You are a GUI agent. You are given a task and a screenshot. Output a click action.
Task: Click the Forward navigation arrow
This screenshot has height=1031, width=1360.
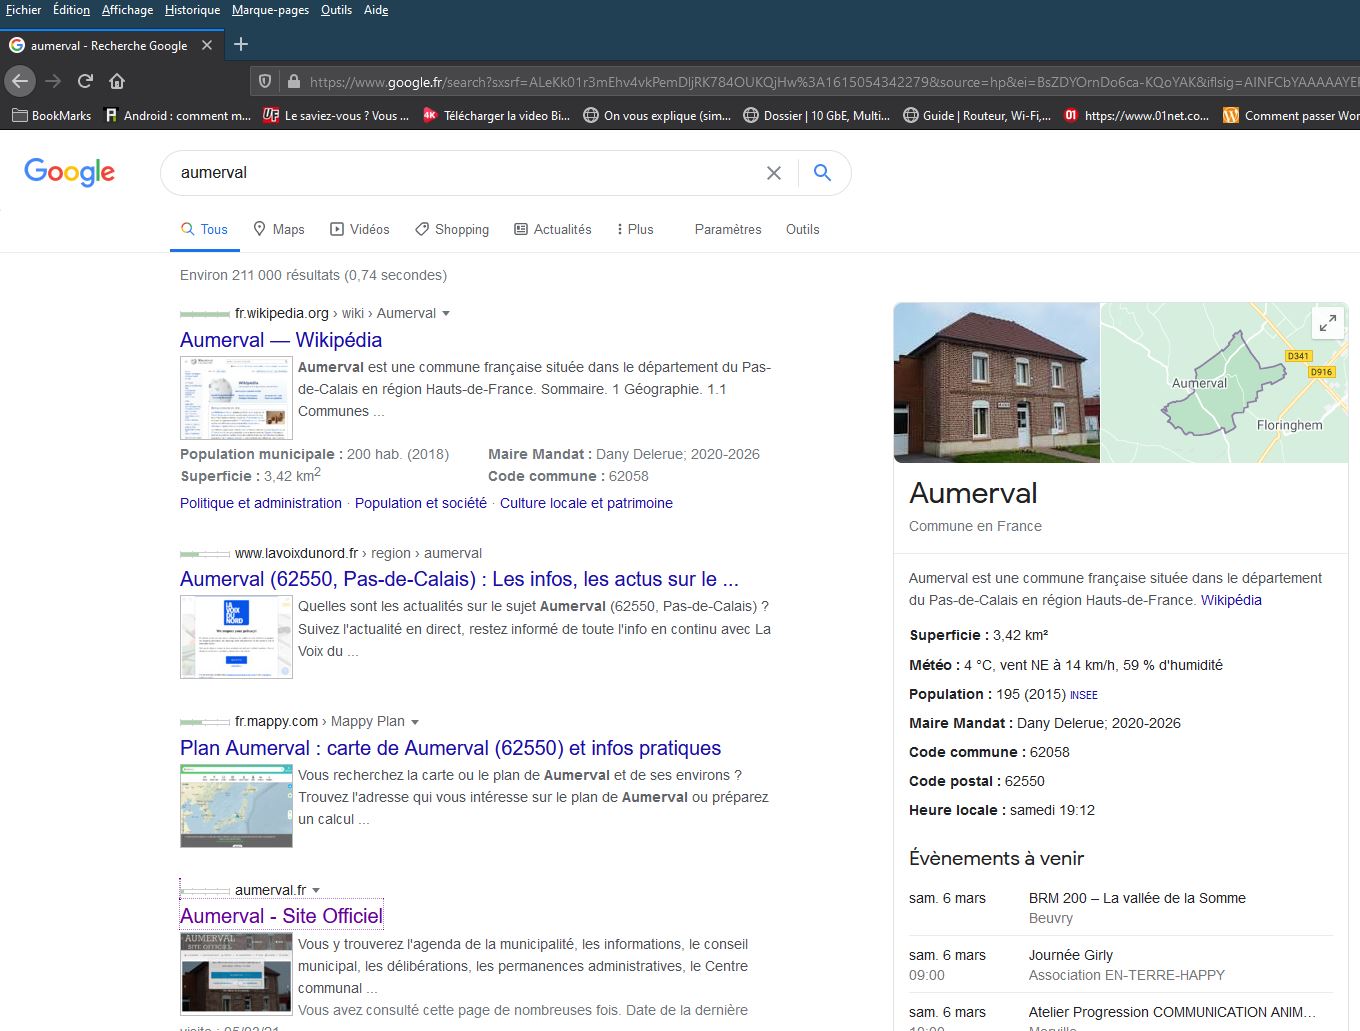pos(53,81)
